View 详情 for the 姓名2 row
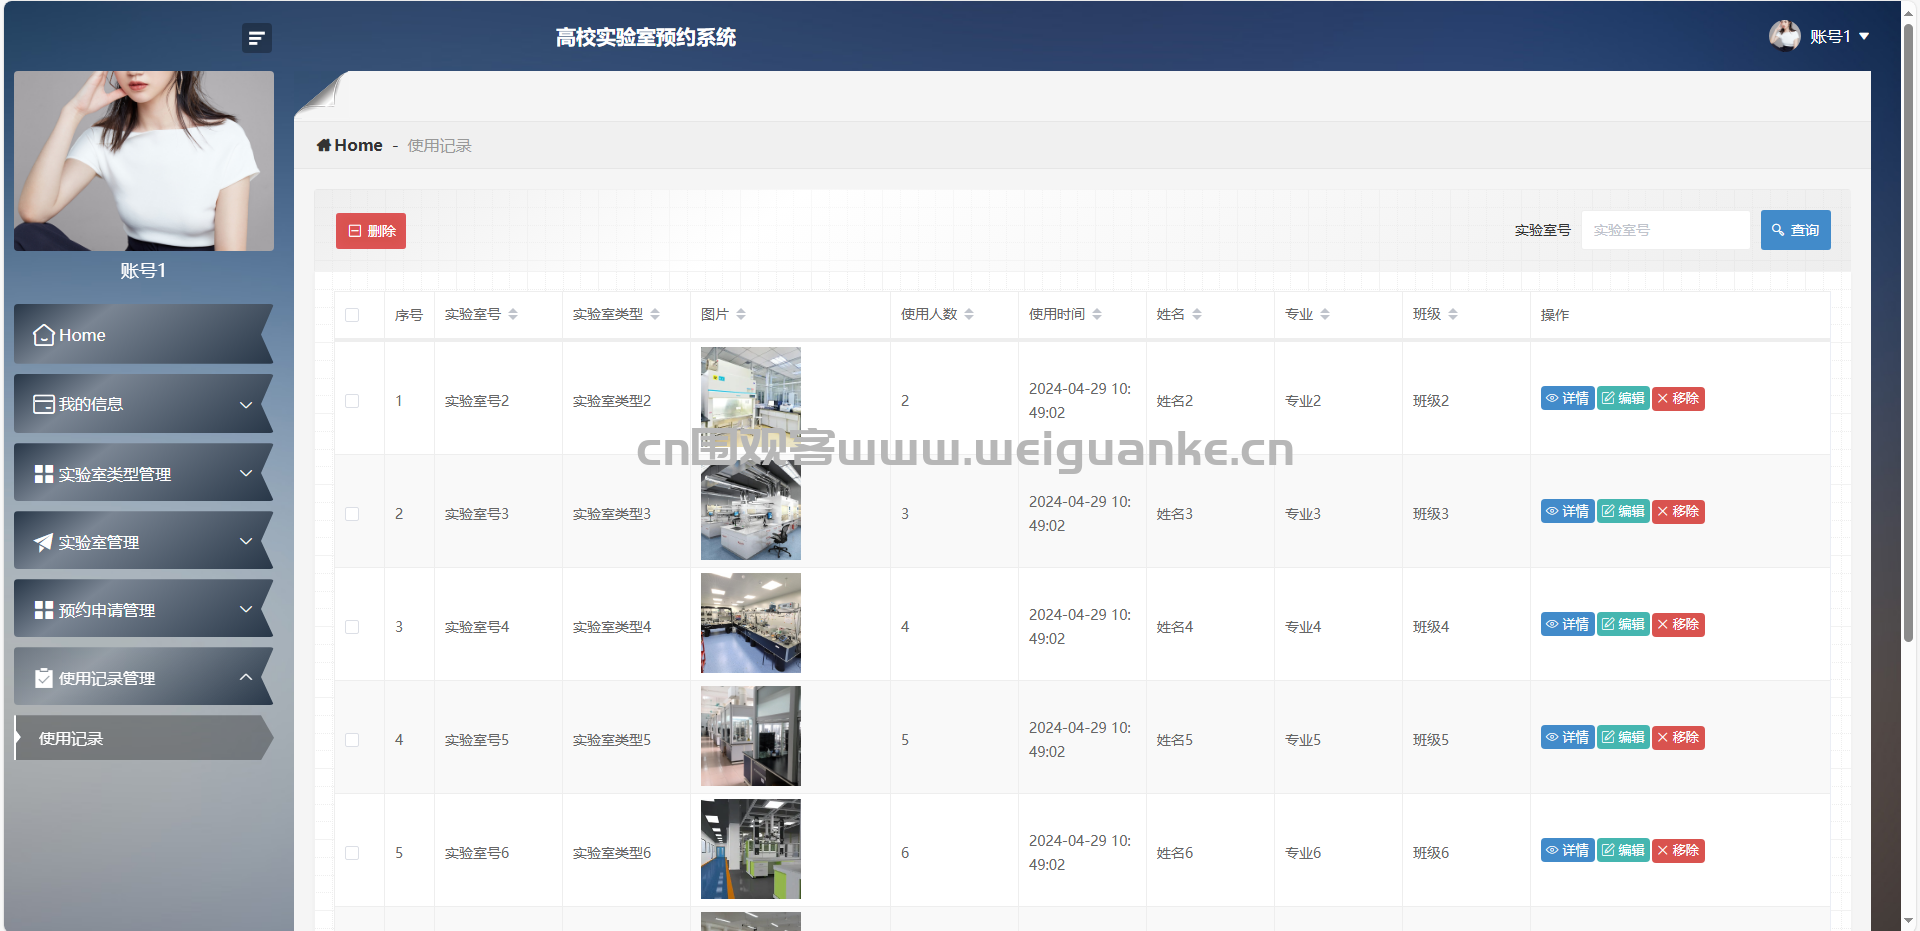Image resolution: width=1920 pixels, height=931 pixels. [1567, 398]
